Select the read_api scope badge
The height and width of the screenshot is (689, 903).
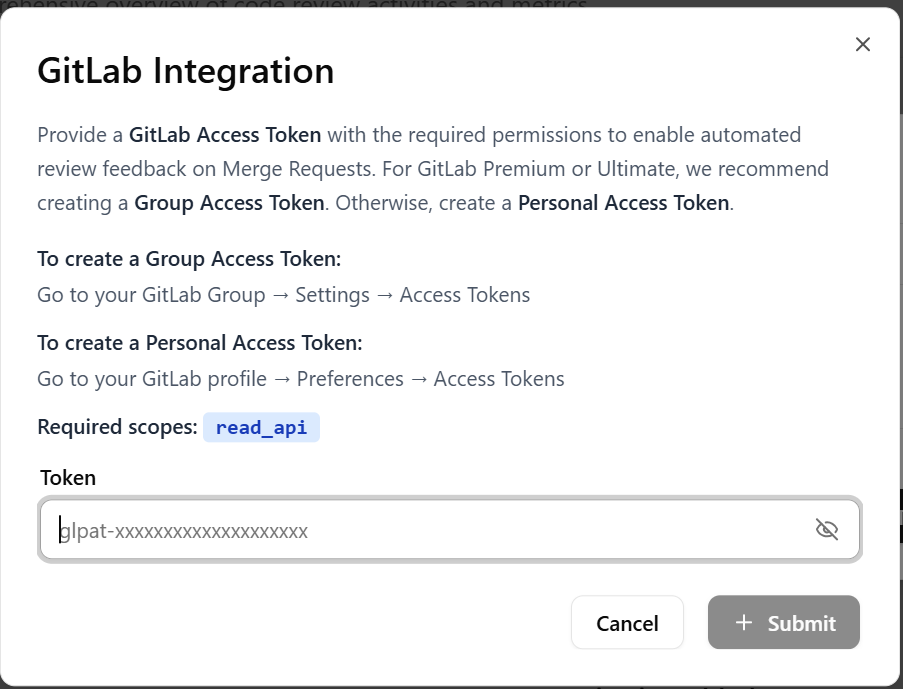[x=261, y=427]
